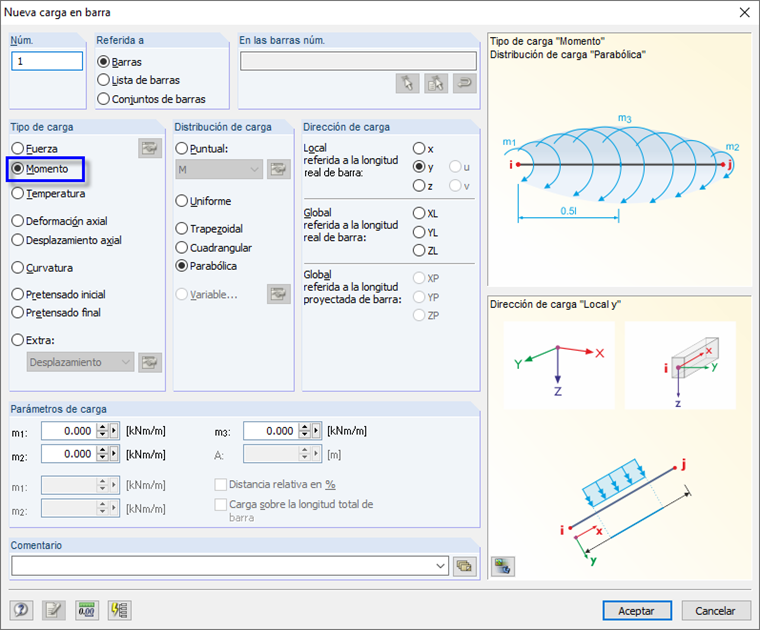Close the Nueva carga en barra dialog
The height and width of the screenshot is (630, 760).
744,13
